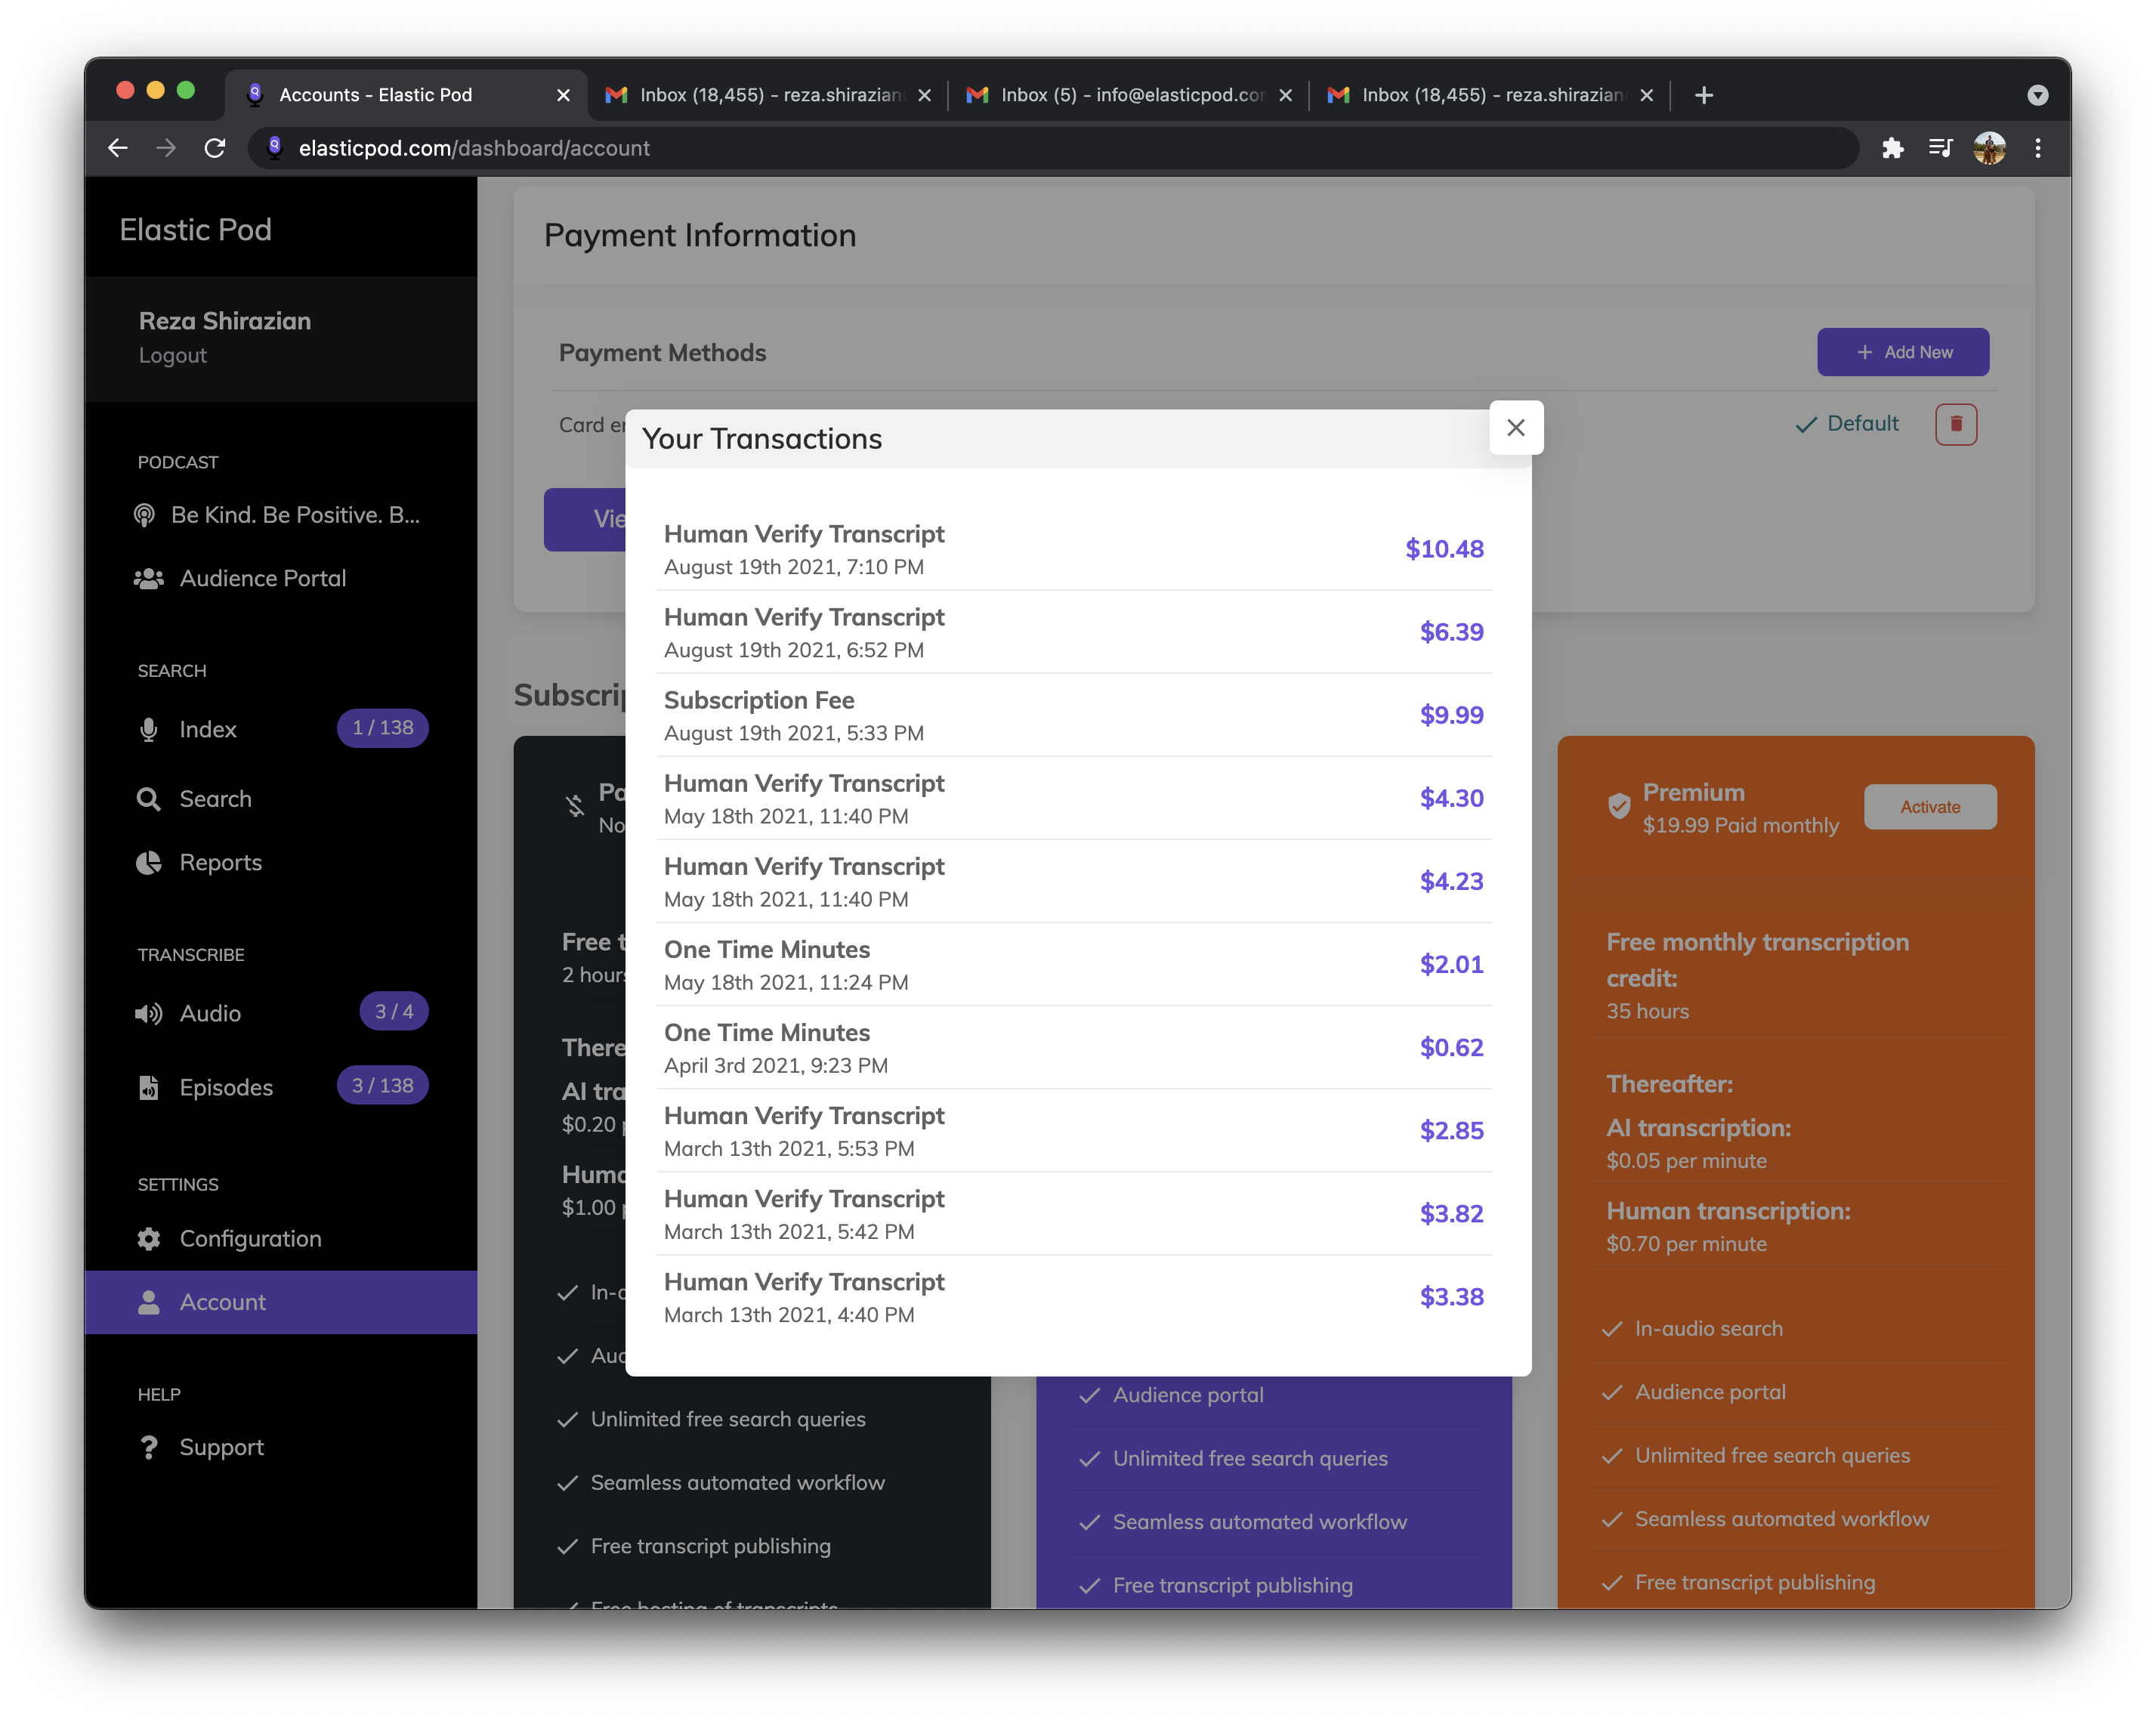2156x1721 pixels.
Task: Open the Chrome profile avatar
Action: click(x=1989, y=148)
